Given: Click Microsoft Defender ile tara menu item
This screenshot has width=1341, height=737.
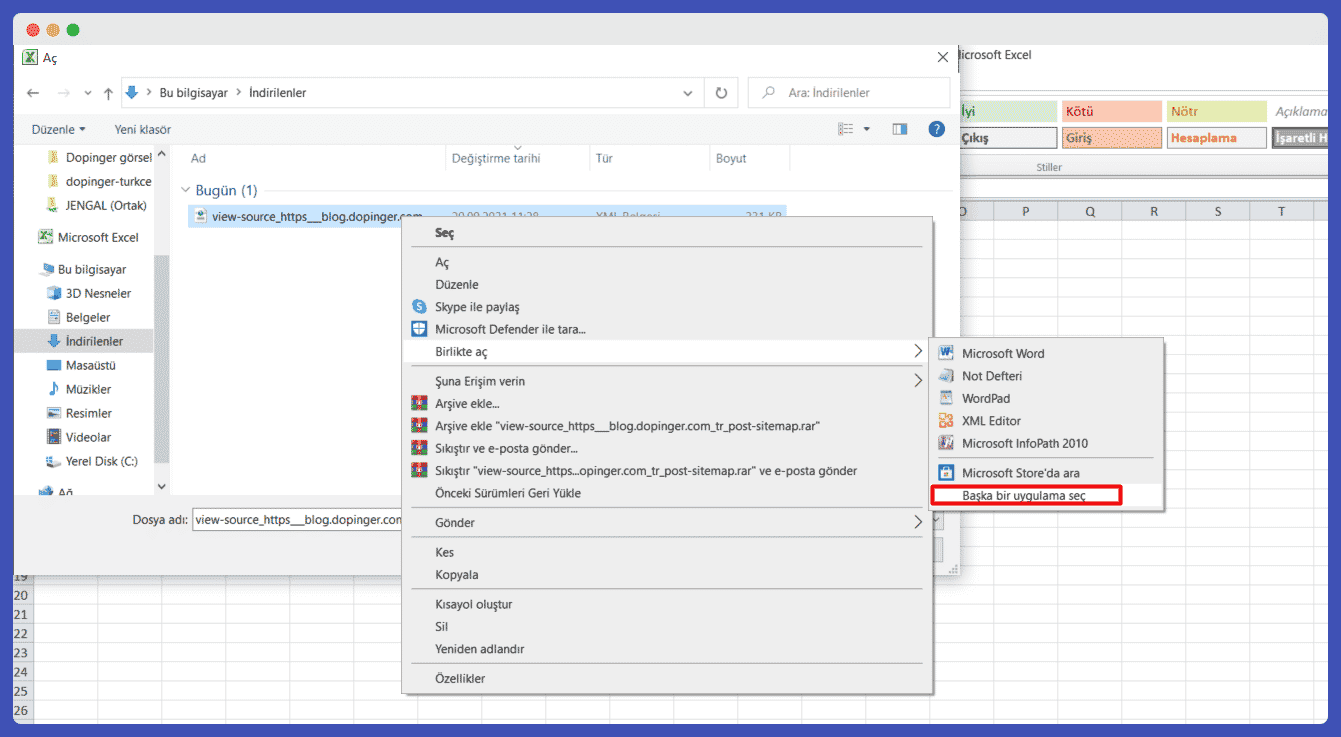Looking at the screenshot, I should (x=667, y=329).
